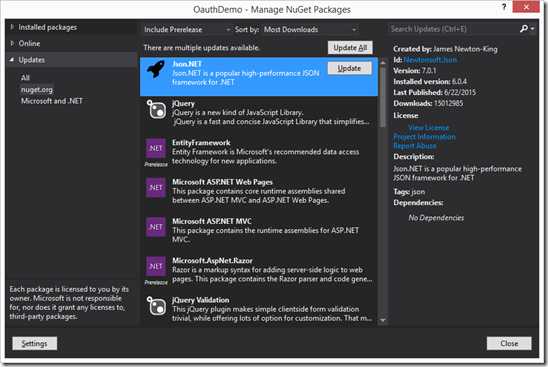Select All under Updates
548x367 pixels.
(25, 78)
